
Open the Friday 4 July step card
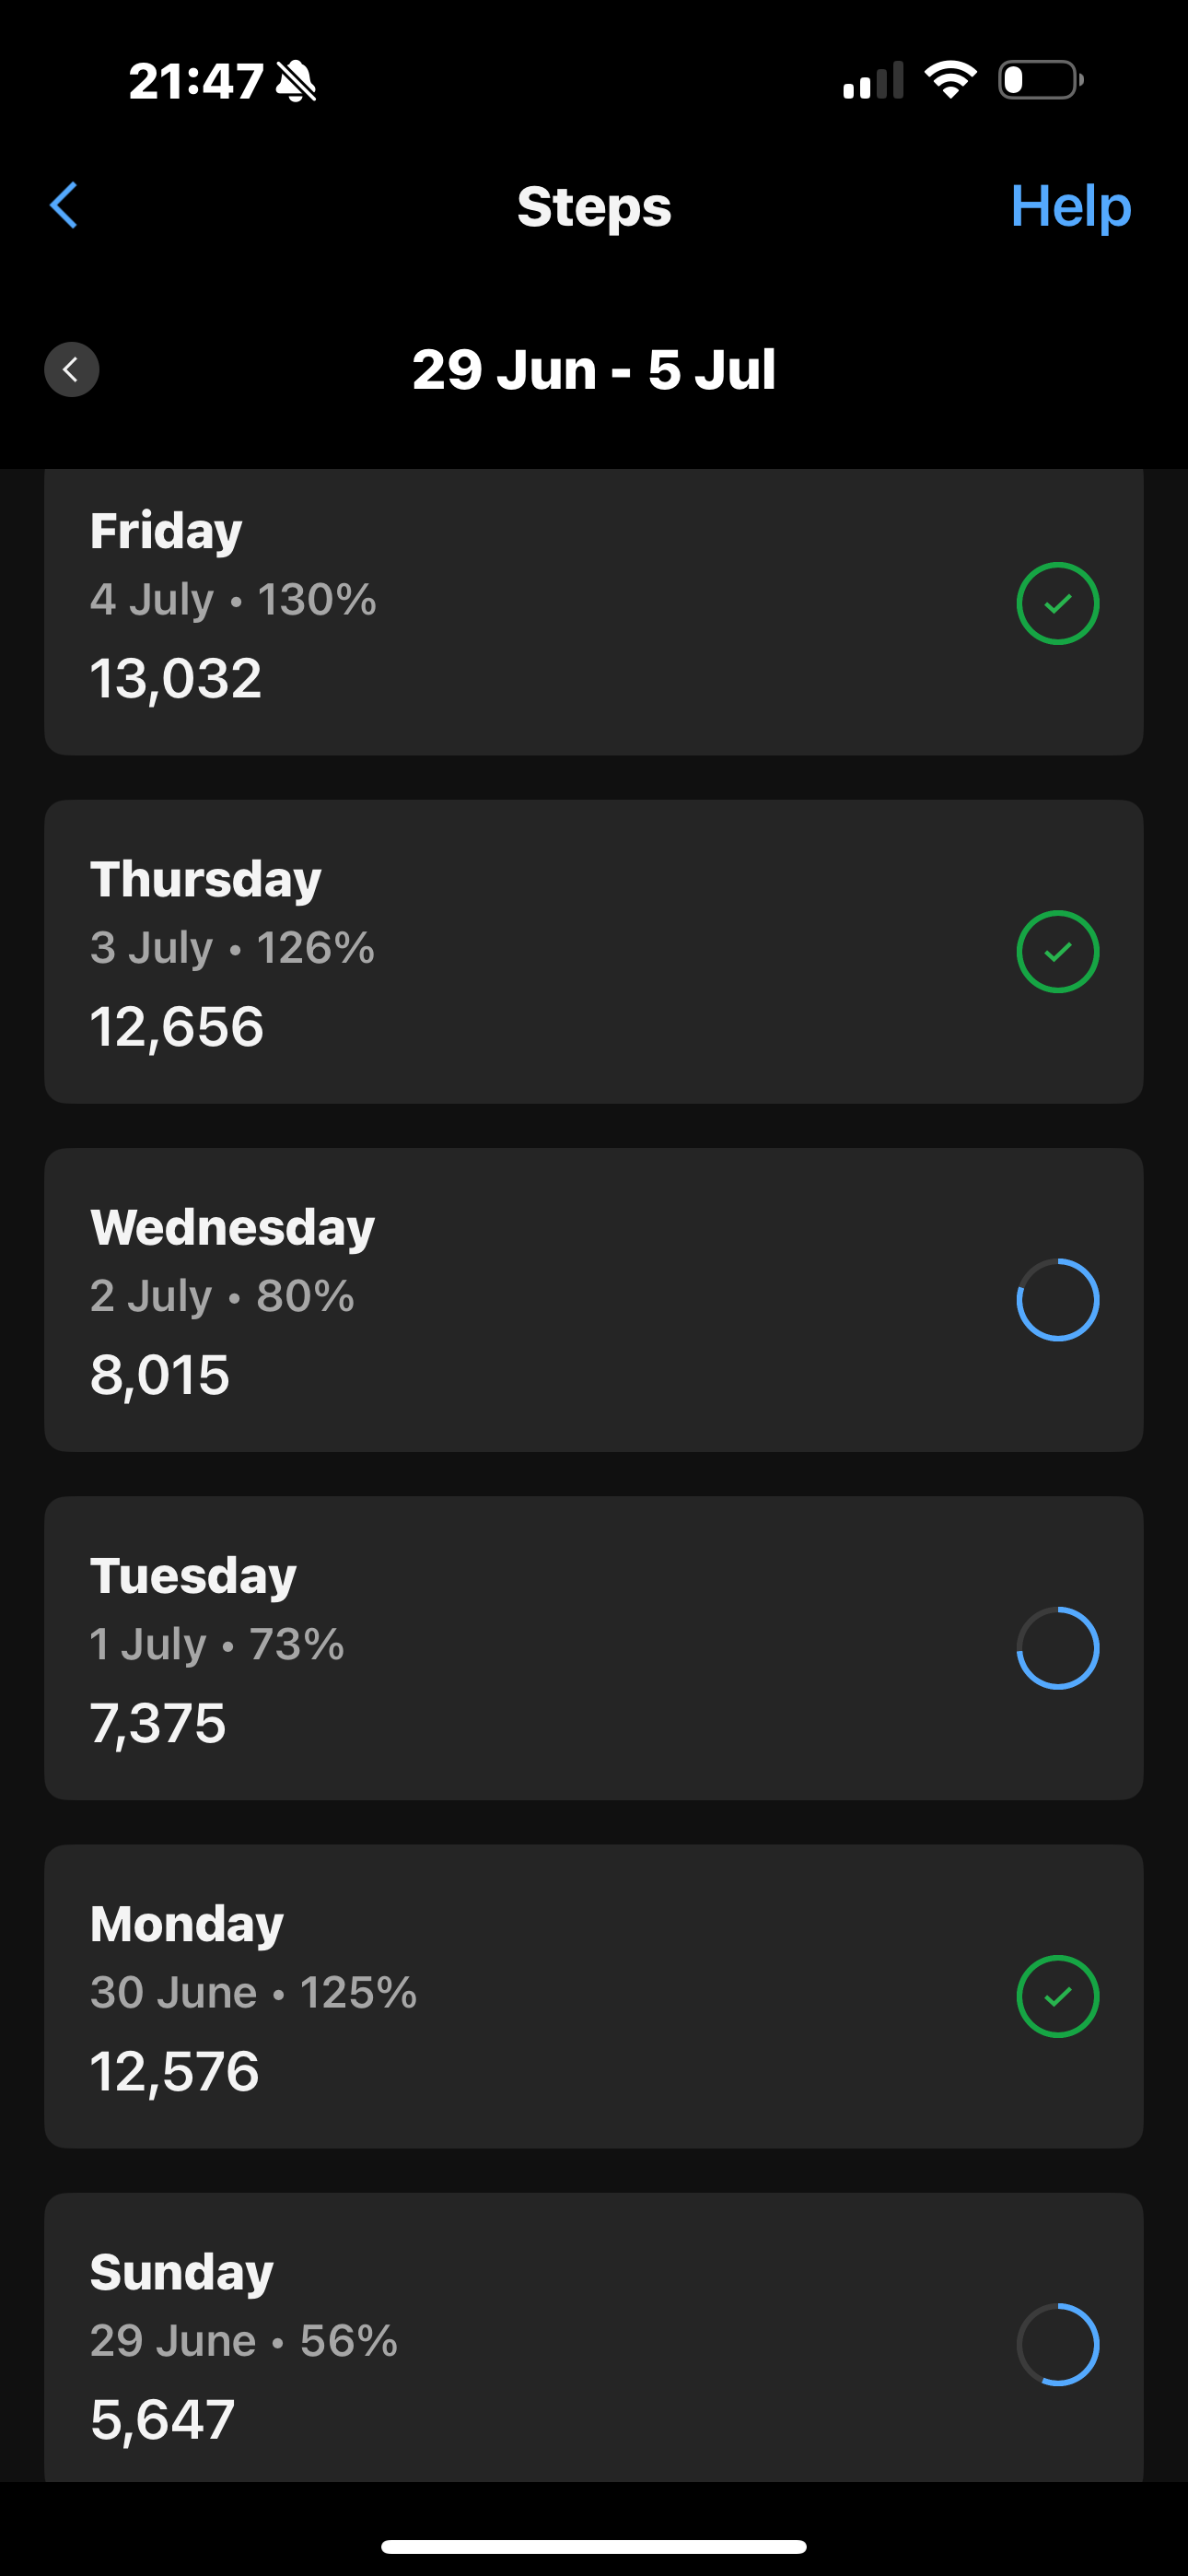tap(594, 612)
